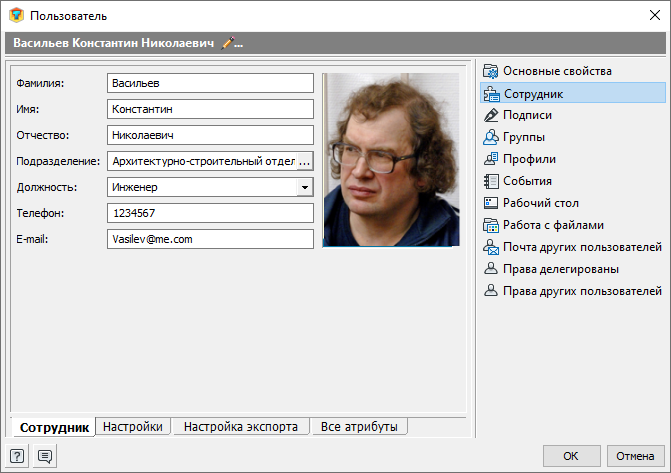Click the ellipsis button next to Подразделение
This screenshot has width=671, height=473.
[x=304, y=161]
